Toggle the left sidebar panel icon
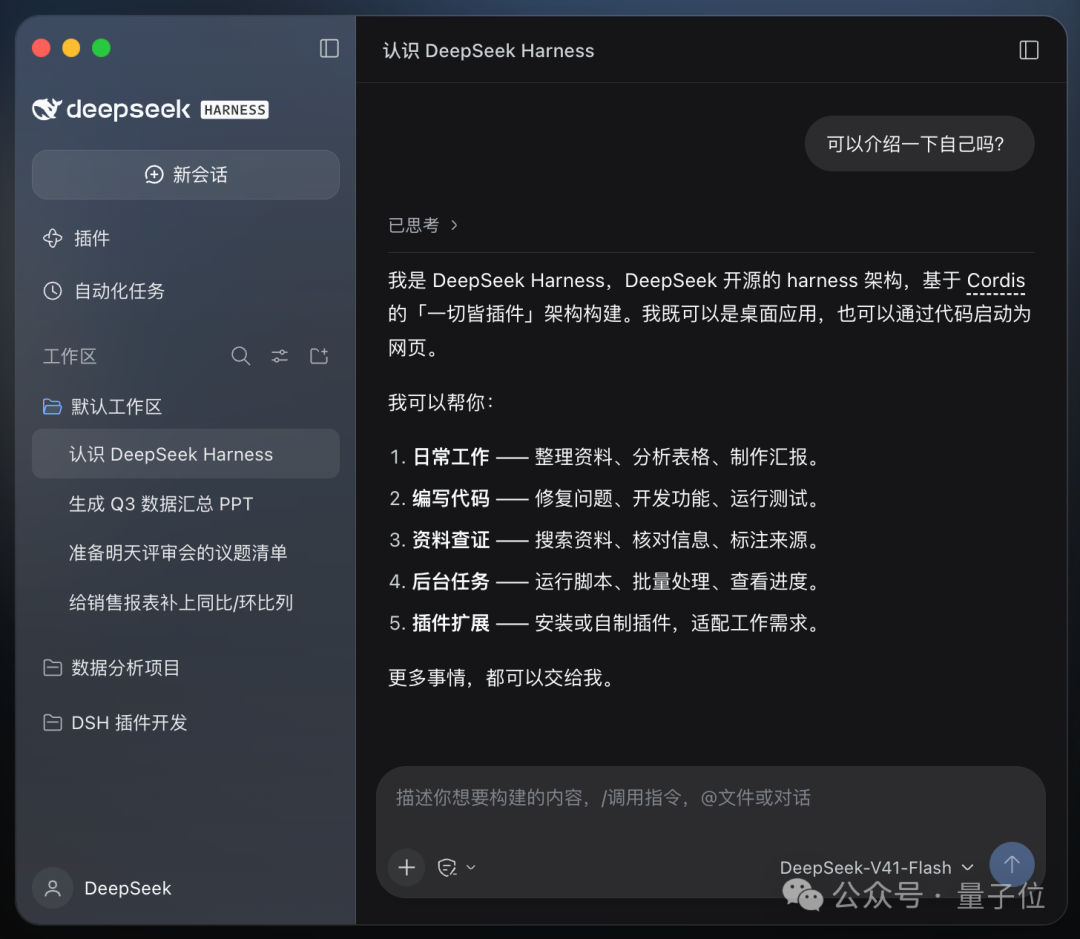This screenshot has width=1080, height=939. (x=329, y=48)
